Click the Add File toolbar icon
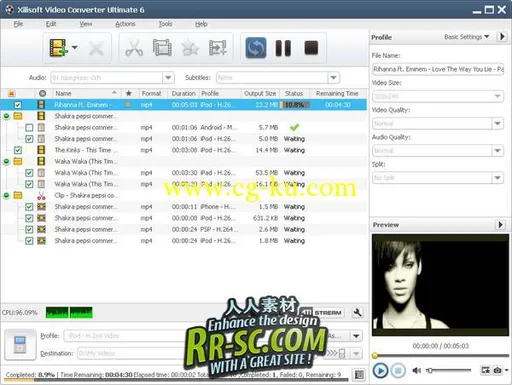The width and height of the screenshot is (512, 385). tap(58, 48)
